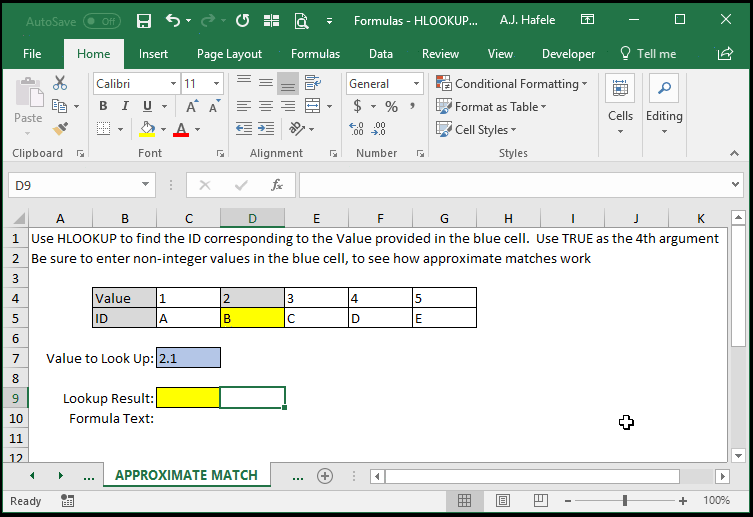Toggle the AutoSave switch
The height and width of the screenshot is (517, 753).
(101, 21)
